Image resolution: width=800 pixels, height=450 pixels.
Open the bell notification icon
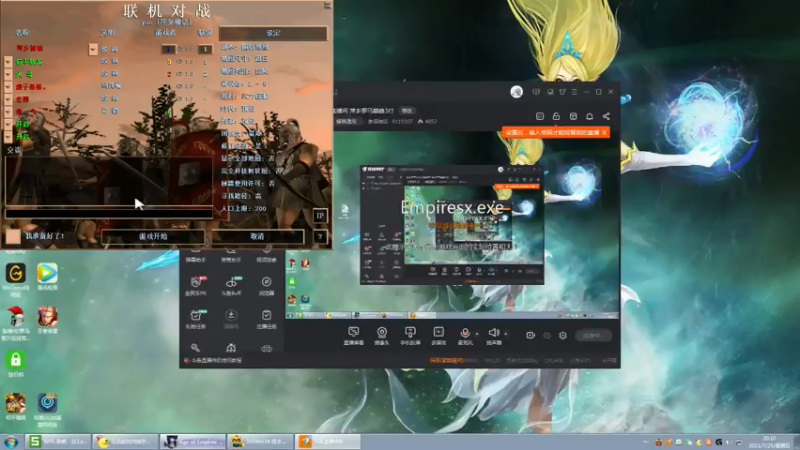589,116
